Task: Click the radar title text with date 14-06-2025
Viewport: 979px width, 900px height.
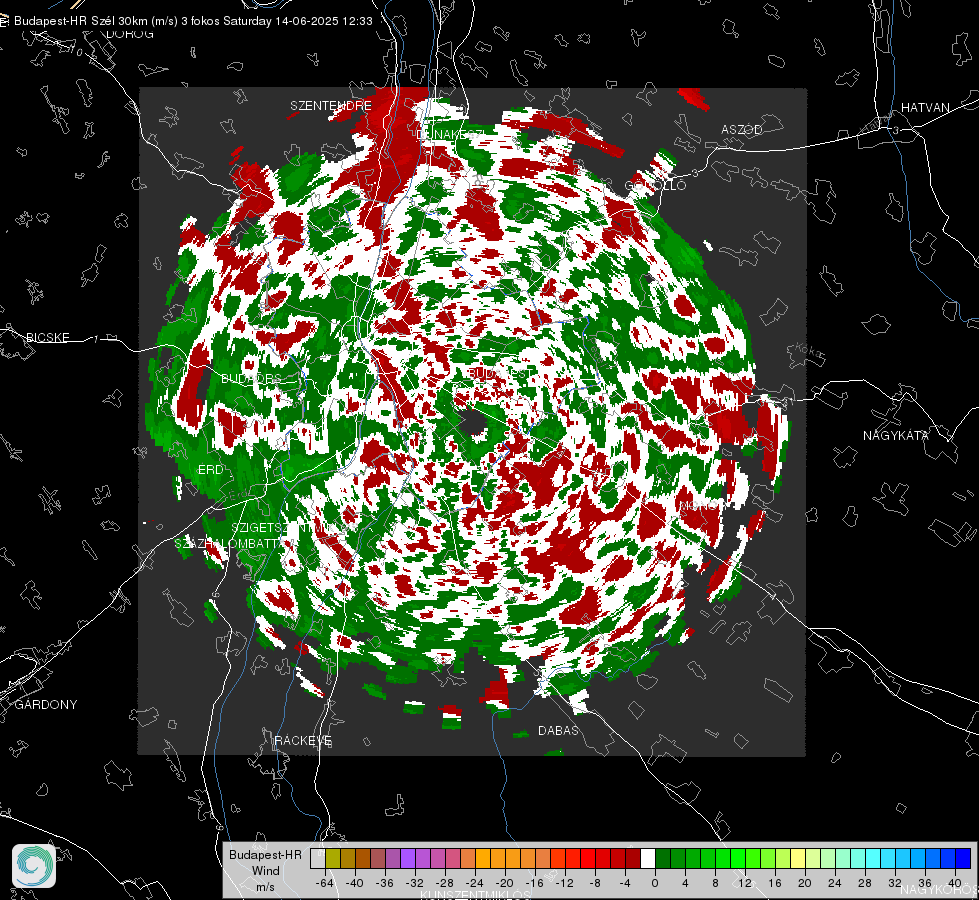Action: tap(193, 21)
